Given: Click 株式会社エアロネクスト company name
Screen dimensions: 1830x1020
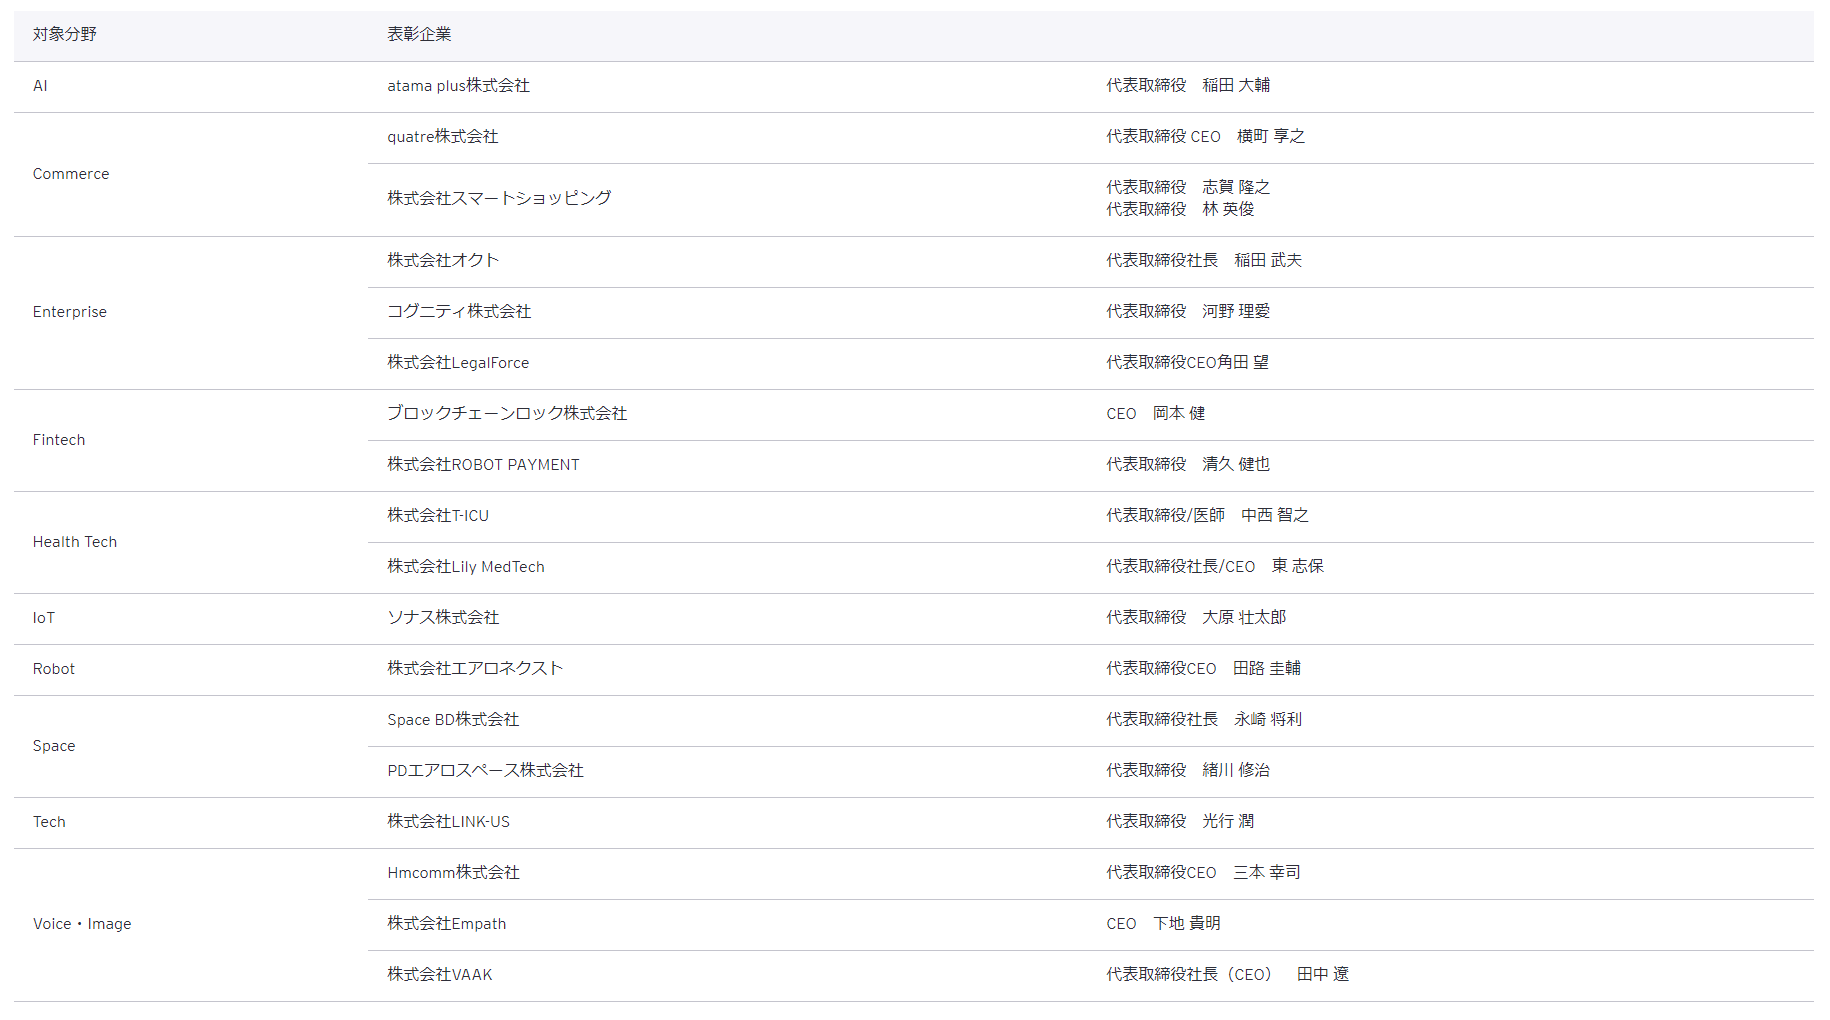Looking at the screenshot, I should point(475,669).
